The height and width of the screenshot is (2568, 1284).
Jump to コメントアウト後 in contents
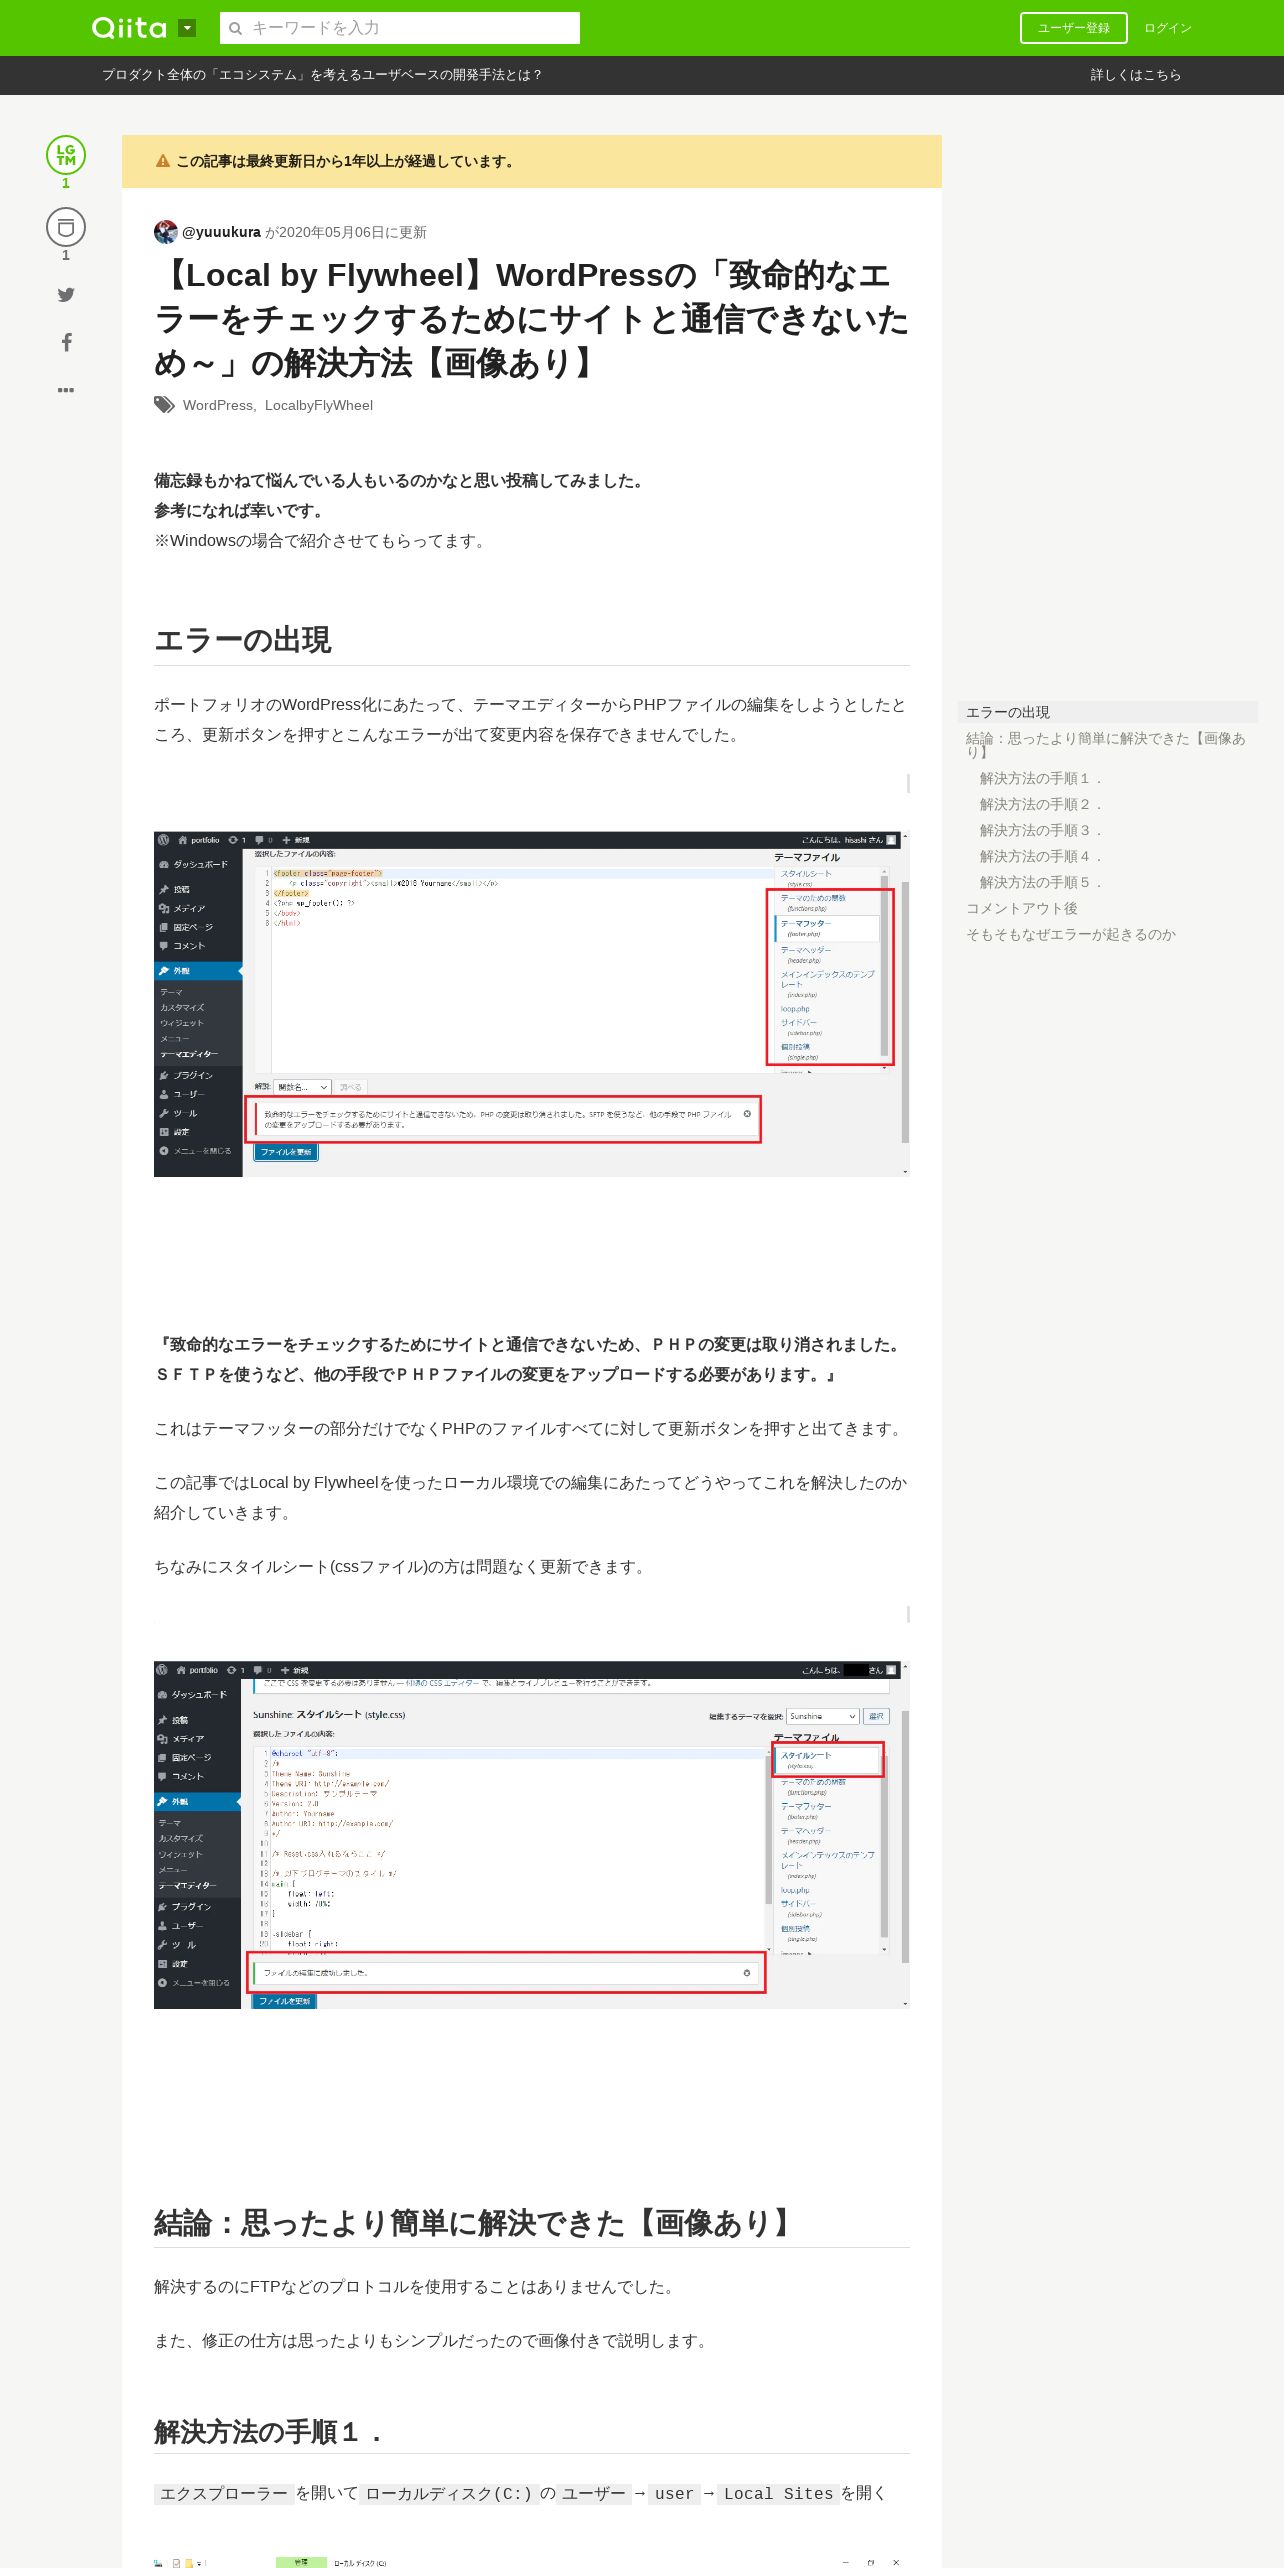point(1022,908)
